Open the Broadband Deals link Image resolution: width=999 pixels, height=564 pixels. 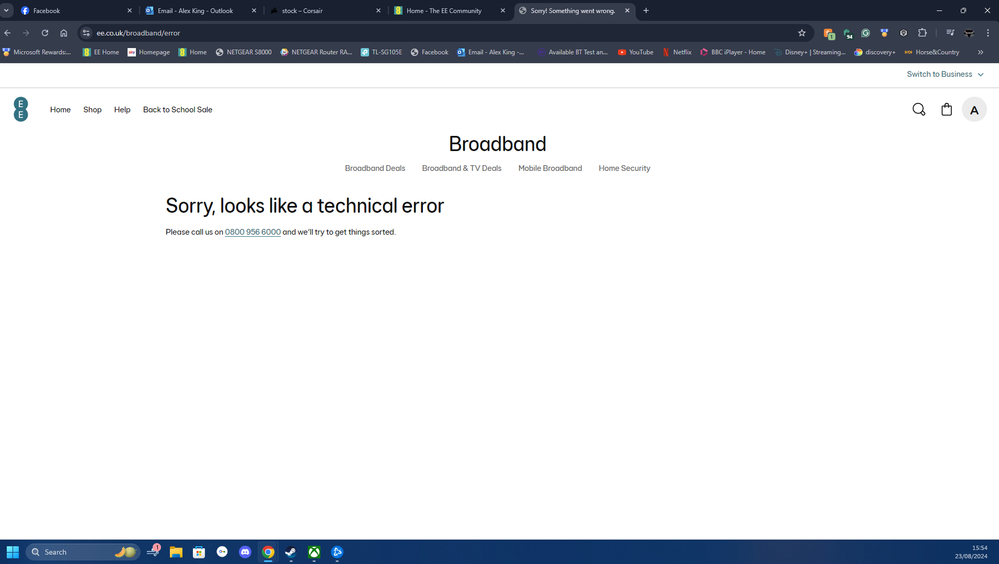point(375,168)
